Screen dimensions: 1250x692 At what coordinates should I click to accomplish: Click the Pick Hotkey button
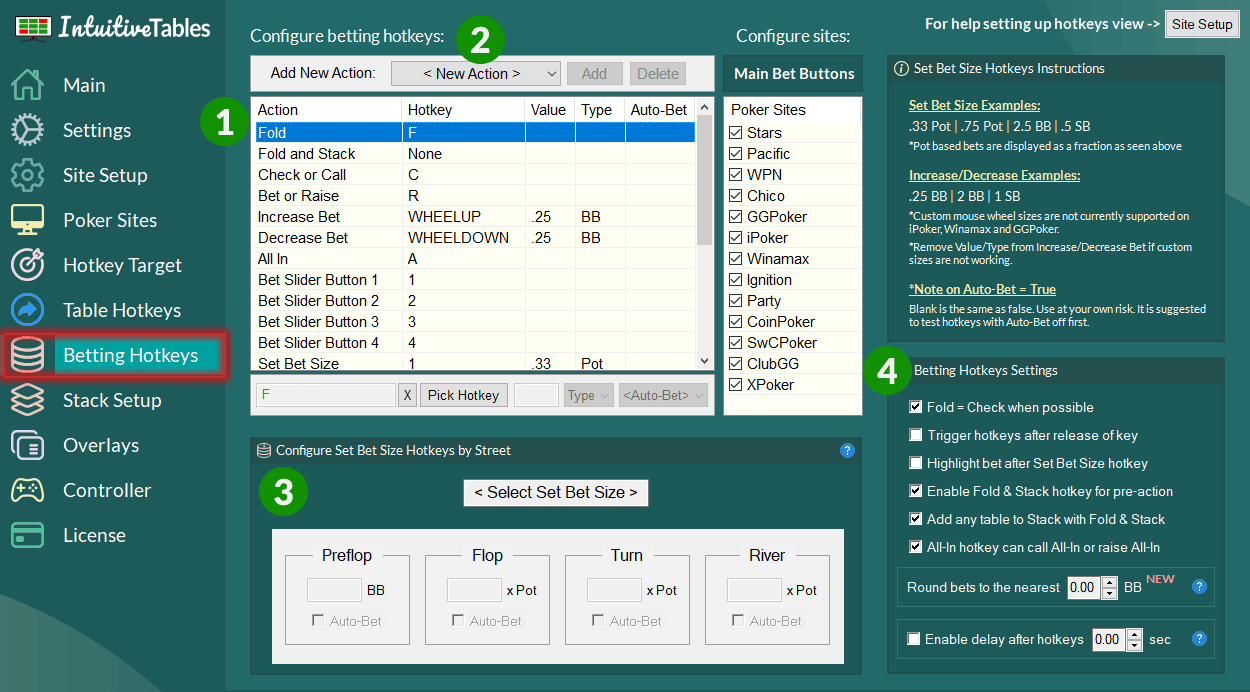tap(463, 395)
